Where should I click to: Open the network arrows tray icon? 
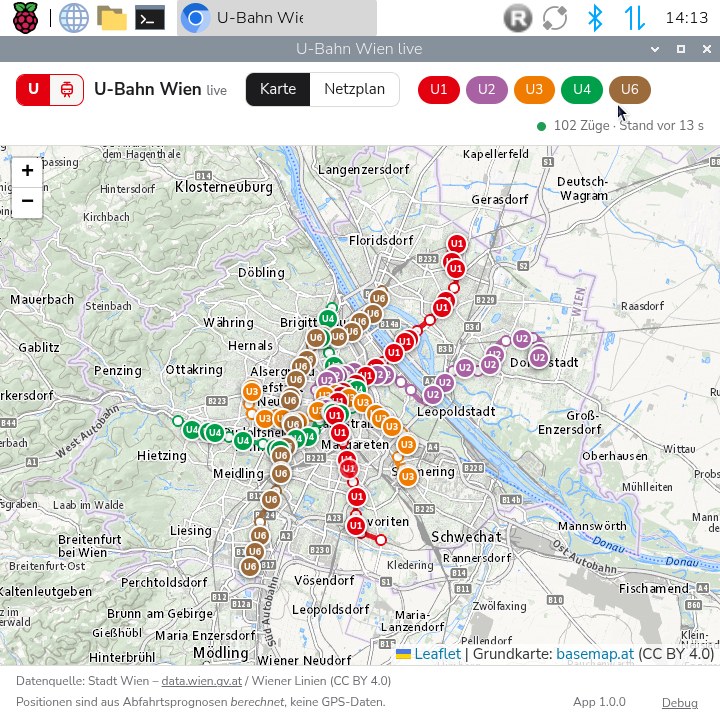pos(635,18)
